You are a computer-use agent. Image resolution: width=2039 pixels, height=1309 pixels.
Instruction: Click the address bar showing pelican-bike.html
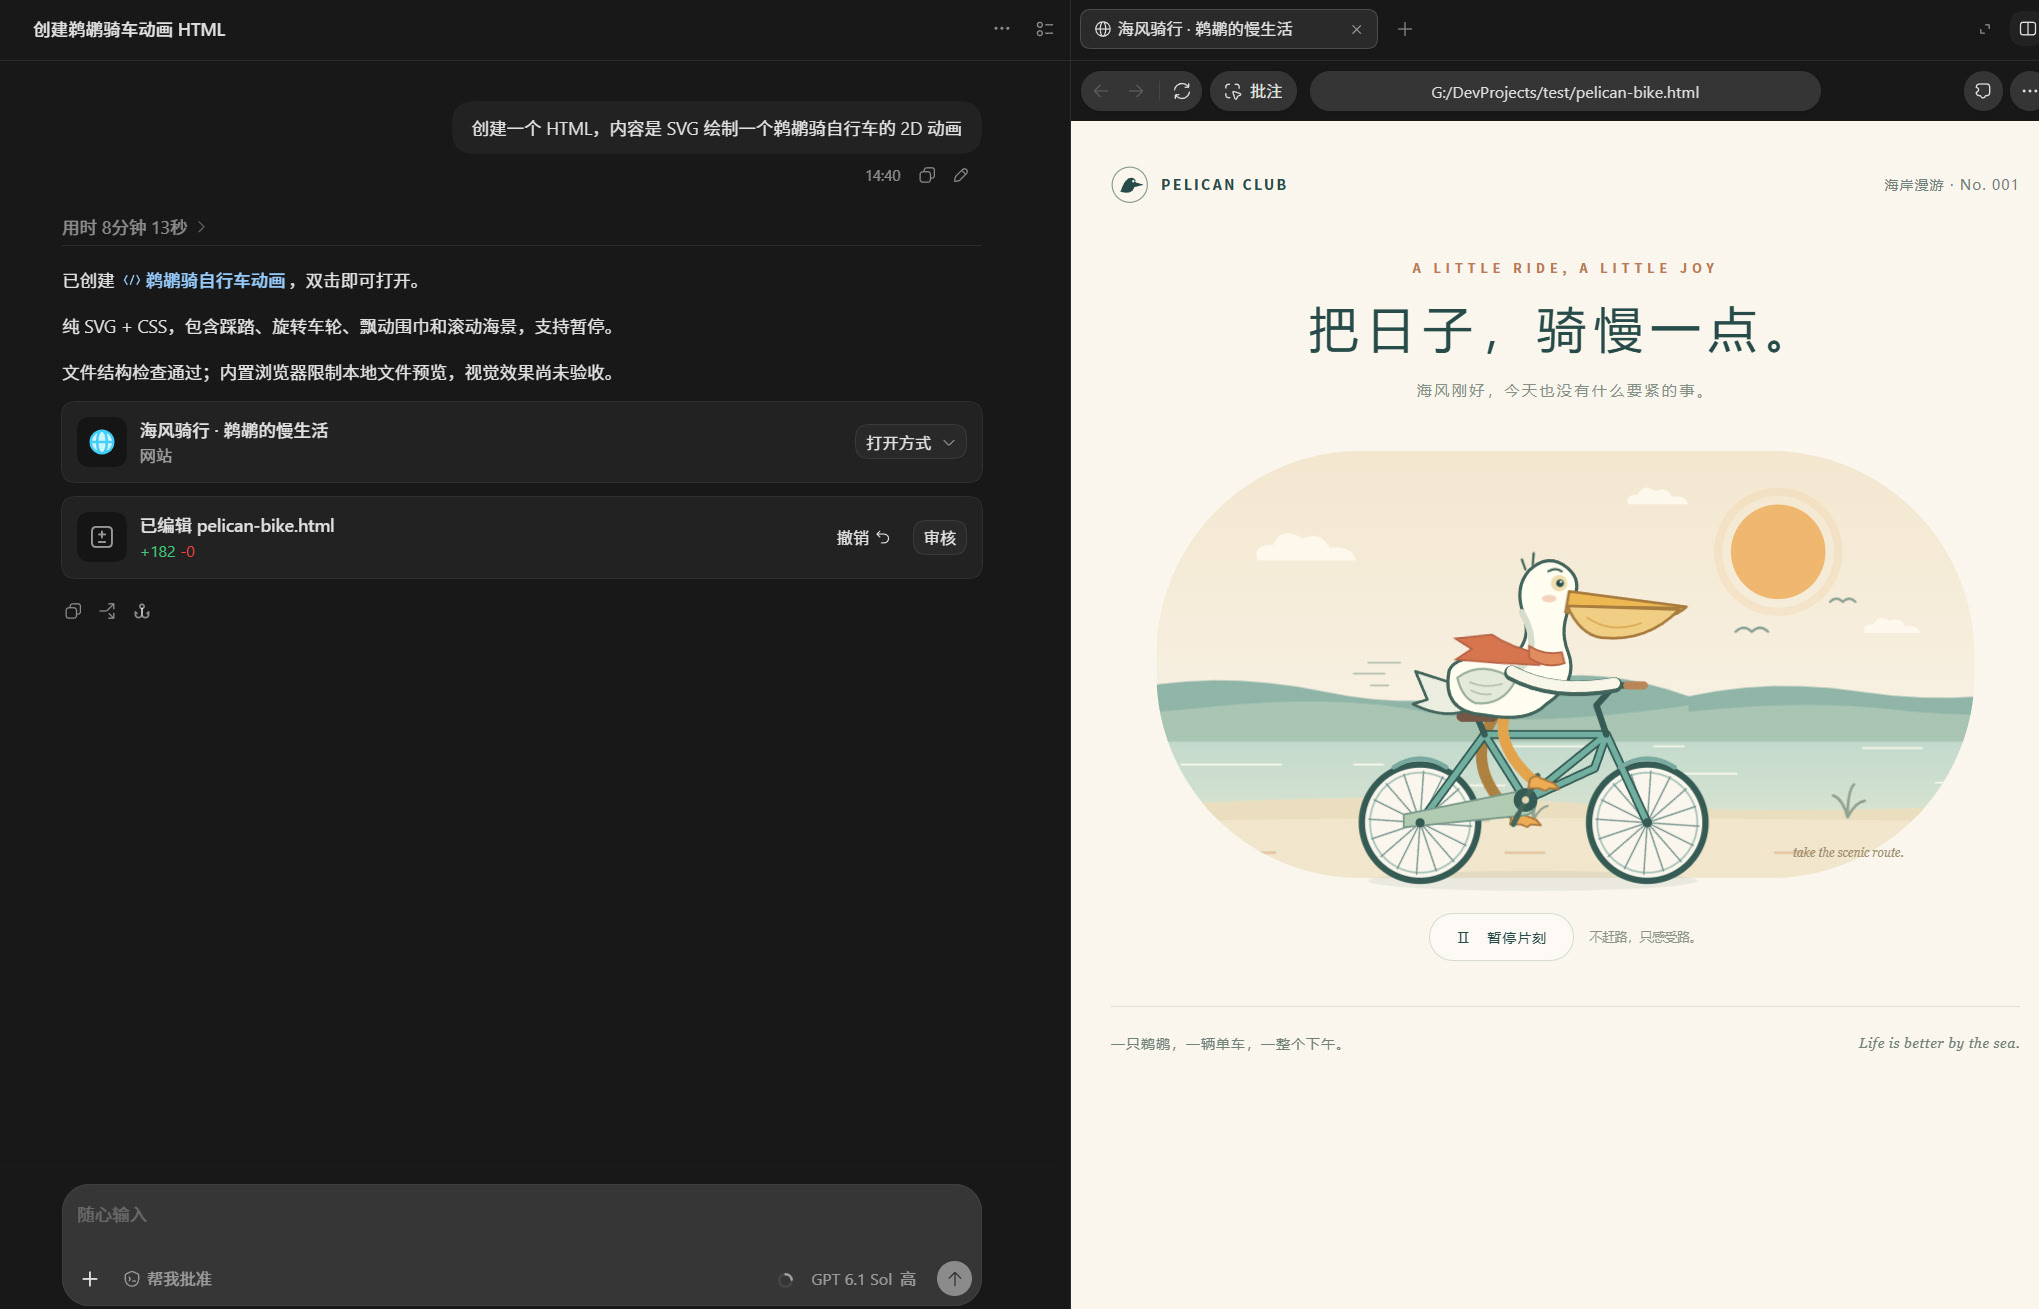point(1565,91)
